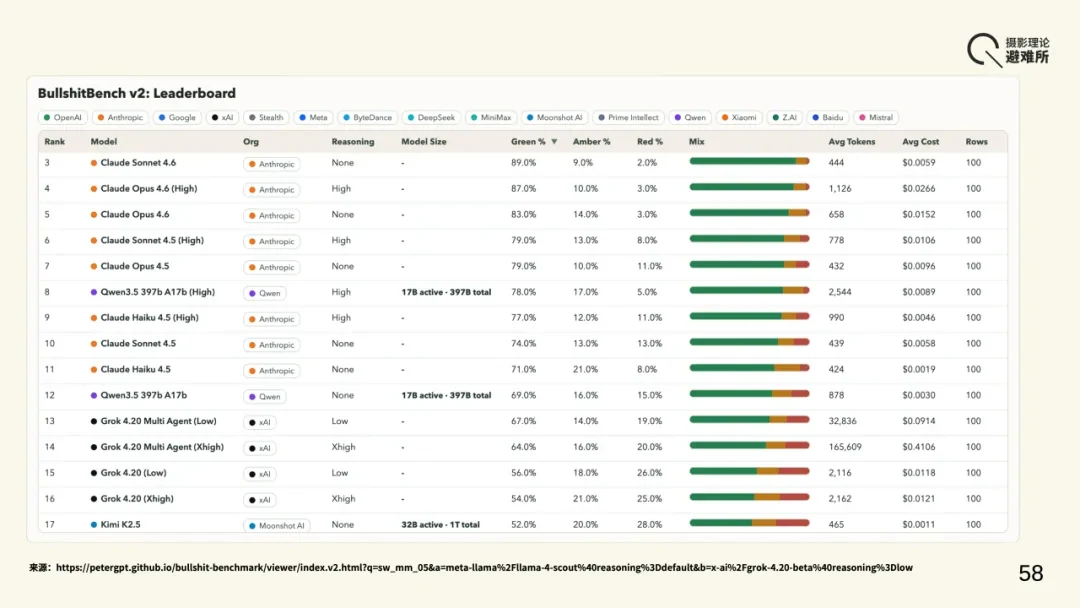The height and width of the screenshot is (608, 1080).
Task: Click the Kimi K2.5 model name
Action: (x=121, y=525)
